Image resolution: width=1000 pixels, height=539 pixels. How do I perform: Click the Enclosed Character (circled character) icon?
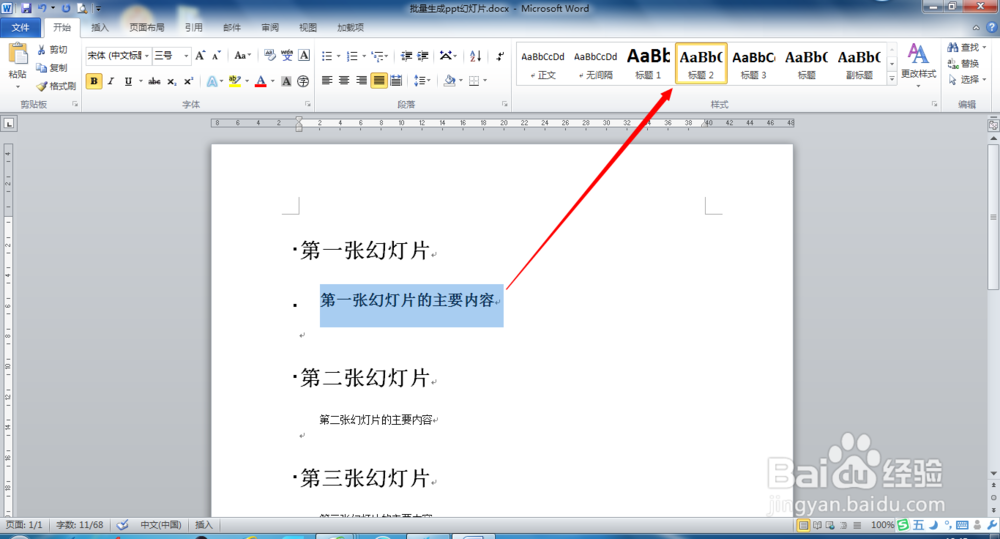303,81
